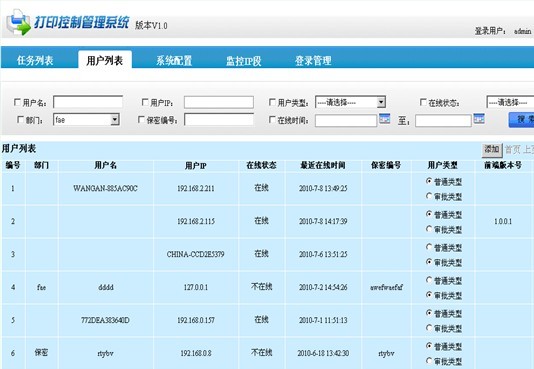Click the CHINA-CCD2E5379 cell
Viewport: 534px width, 369px height.
[195, 254]
